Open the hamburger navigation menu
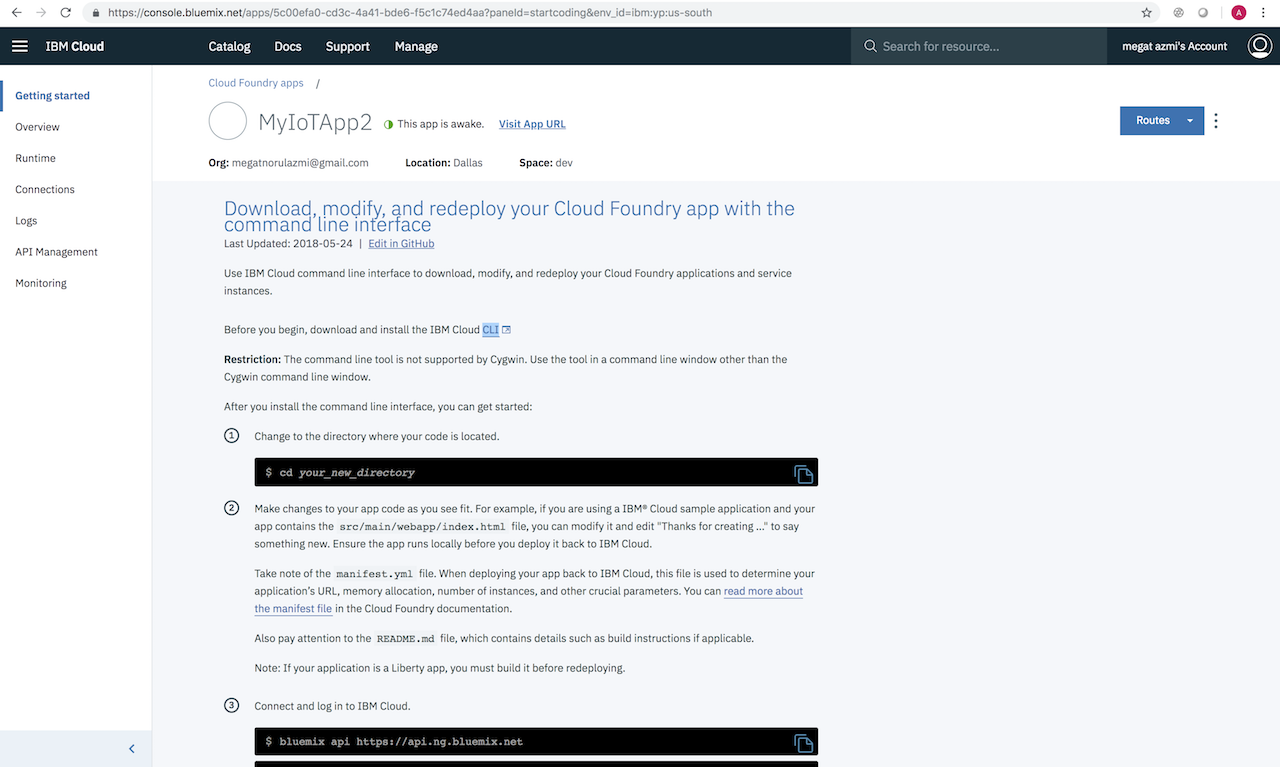 coord(20,46)
